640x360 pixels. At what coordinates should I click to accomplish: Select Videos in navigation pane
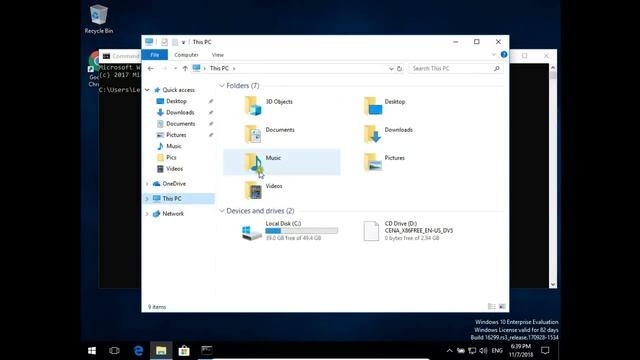pos(174,169)
